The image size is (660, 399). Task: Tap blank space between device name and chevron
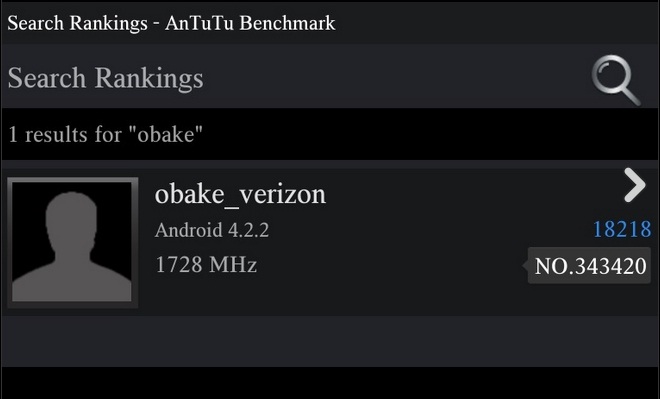point(471,194)
